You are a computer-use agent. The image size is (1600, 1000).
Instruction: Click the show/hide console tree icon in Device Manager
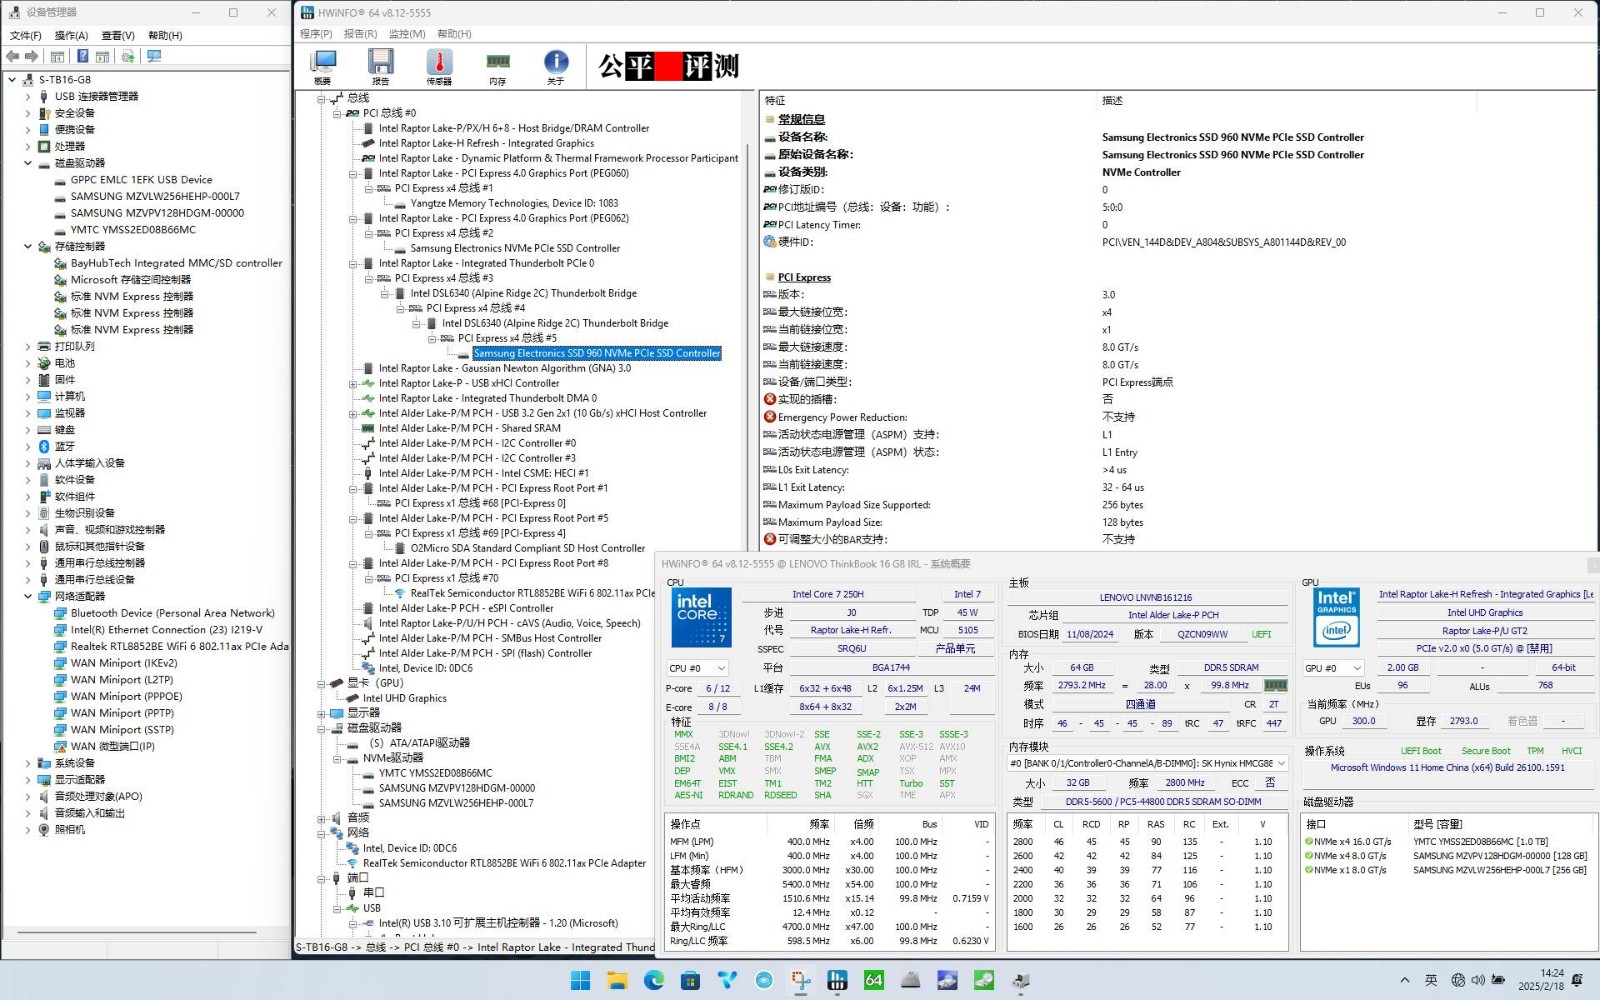pyautogui.click(x=57, y=57)
